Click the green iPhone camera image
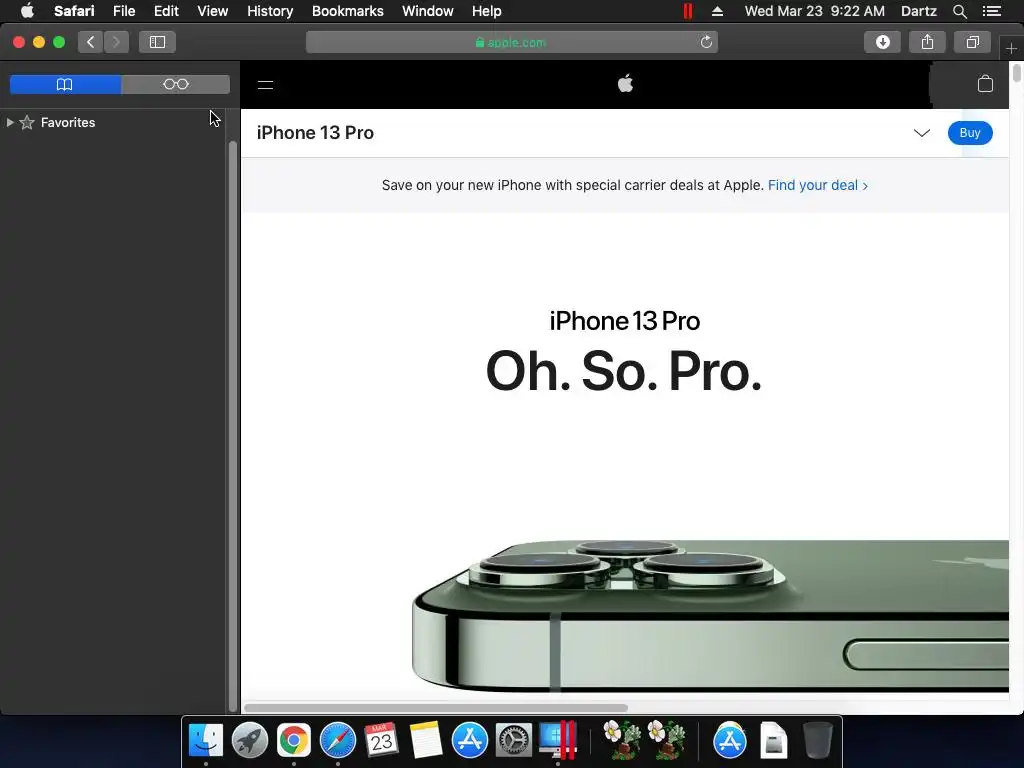This screenshot has height=768, width=1024. tap(711, 616)
